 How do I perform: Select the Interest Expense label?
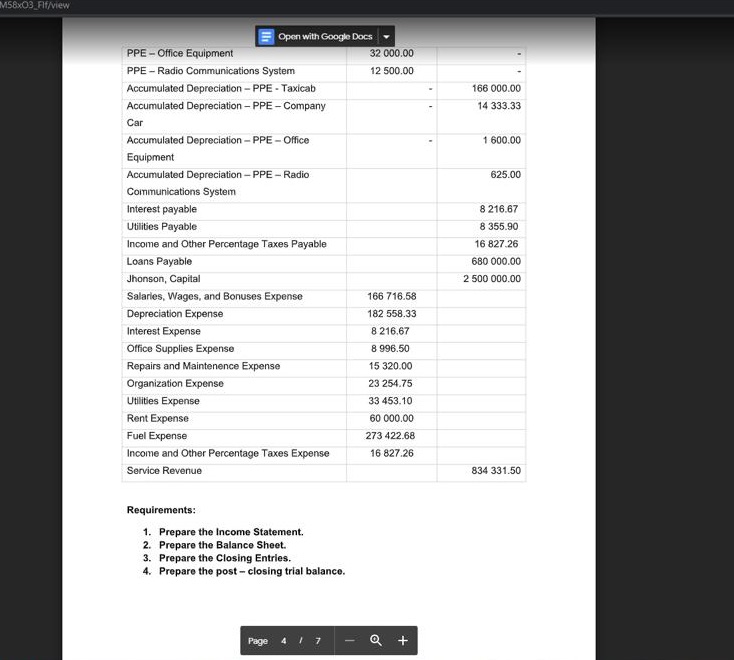tap(163, 331)
